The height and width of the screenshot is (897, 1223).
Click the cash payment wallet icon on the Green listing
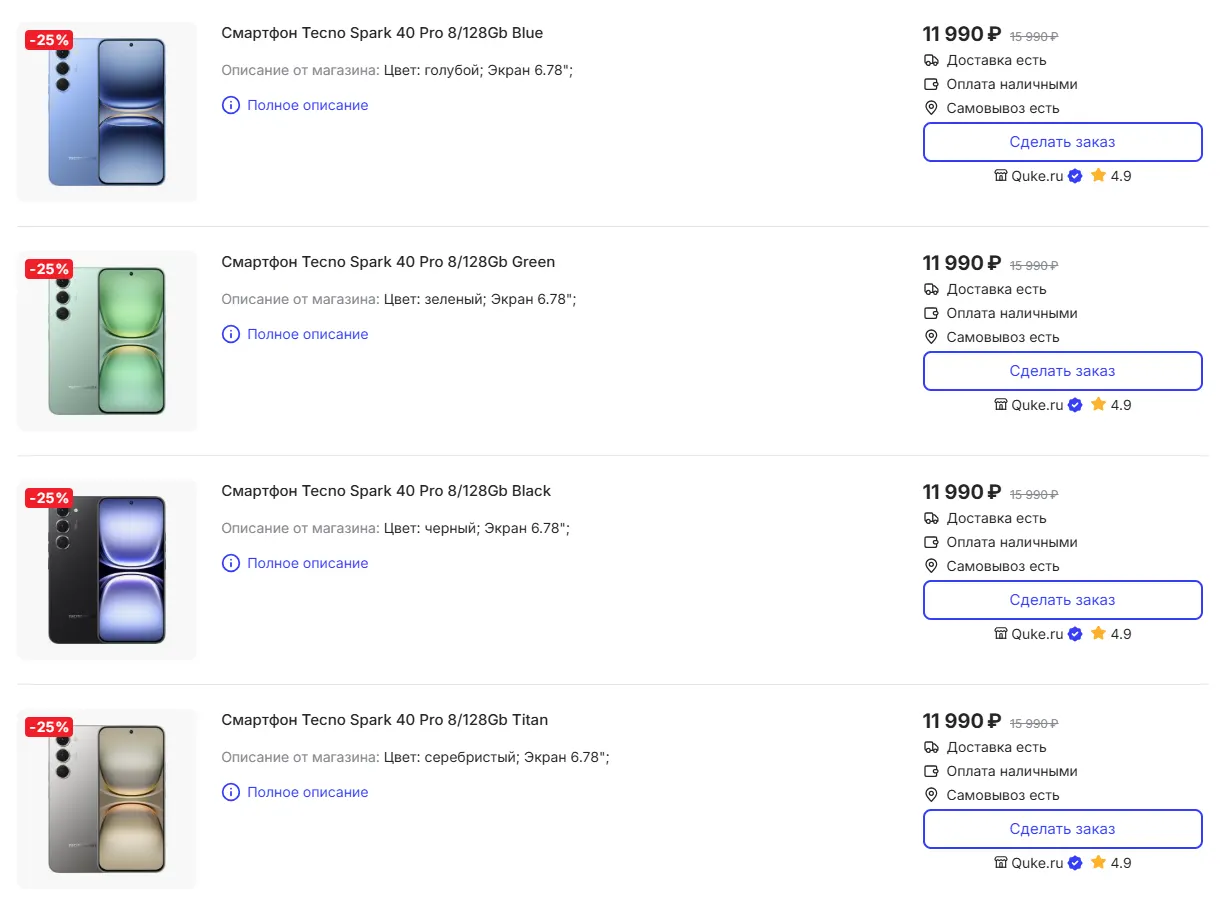coord(931,314)
